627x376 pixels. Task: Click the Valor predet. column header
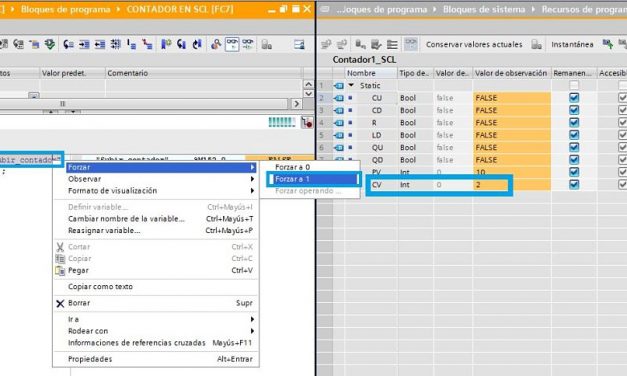(72, 73)
